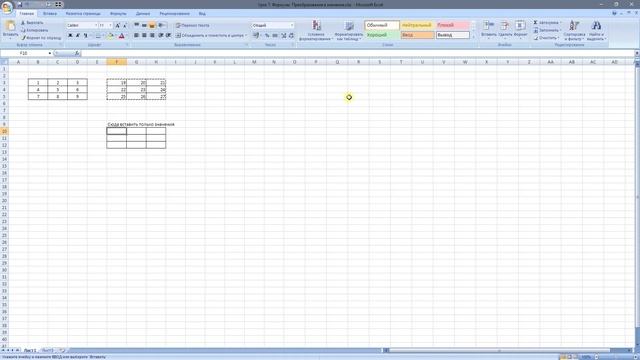Click the top vertical align icon
Image resolution: width=640 pixels, height=360 pixels.
tap(136, 25)
